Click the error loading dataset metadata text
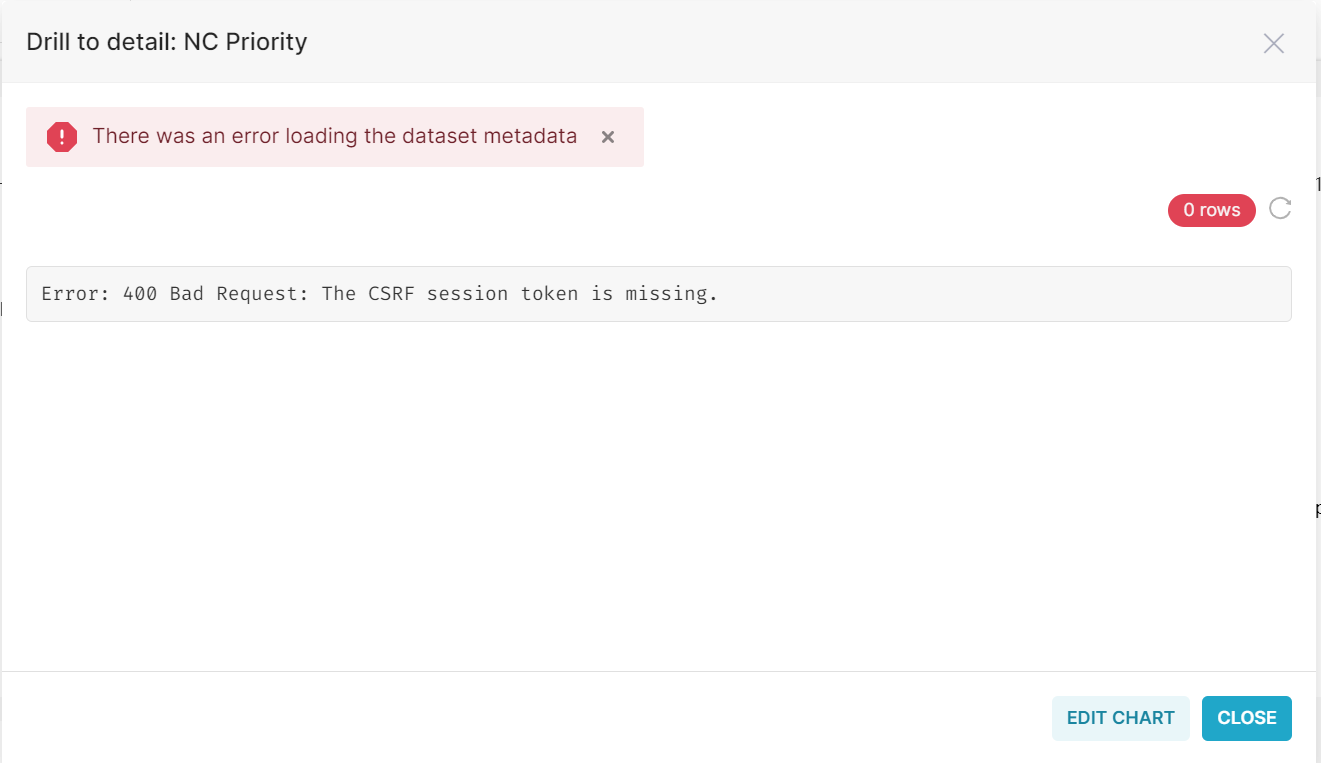 [335, 136]
